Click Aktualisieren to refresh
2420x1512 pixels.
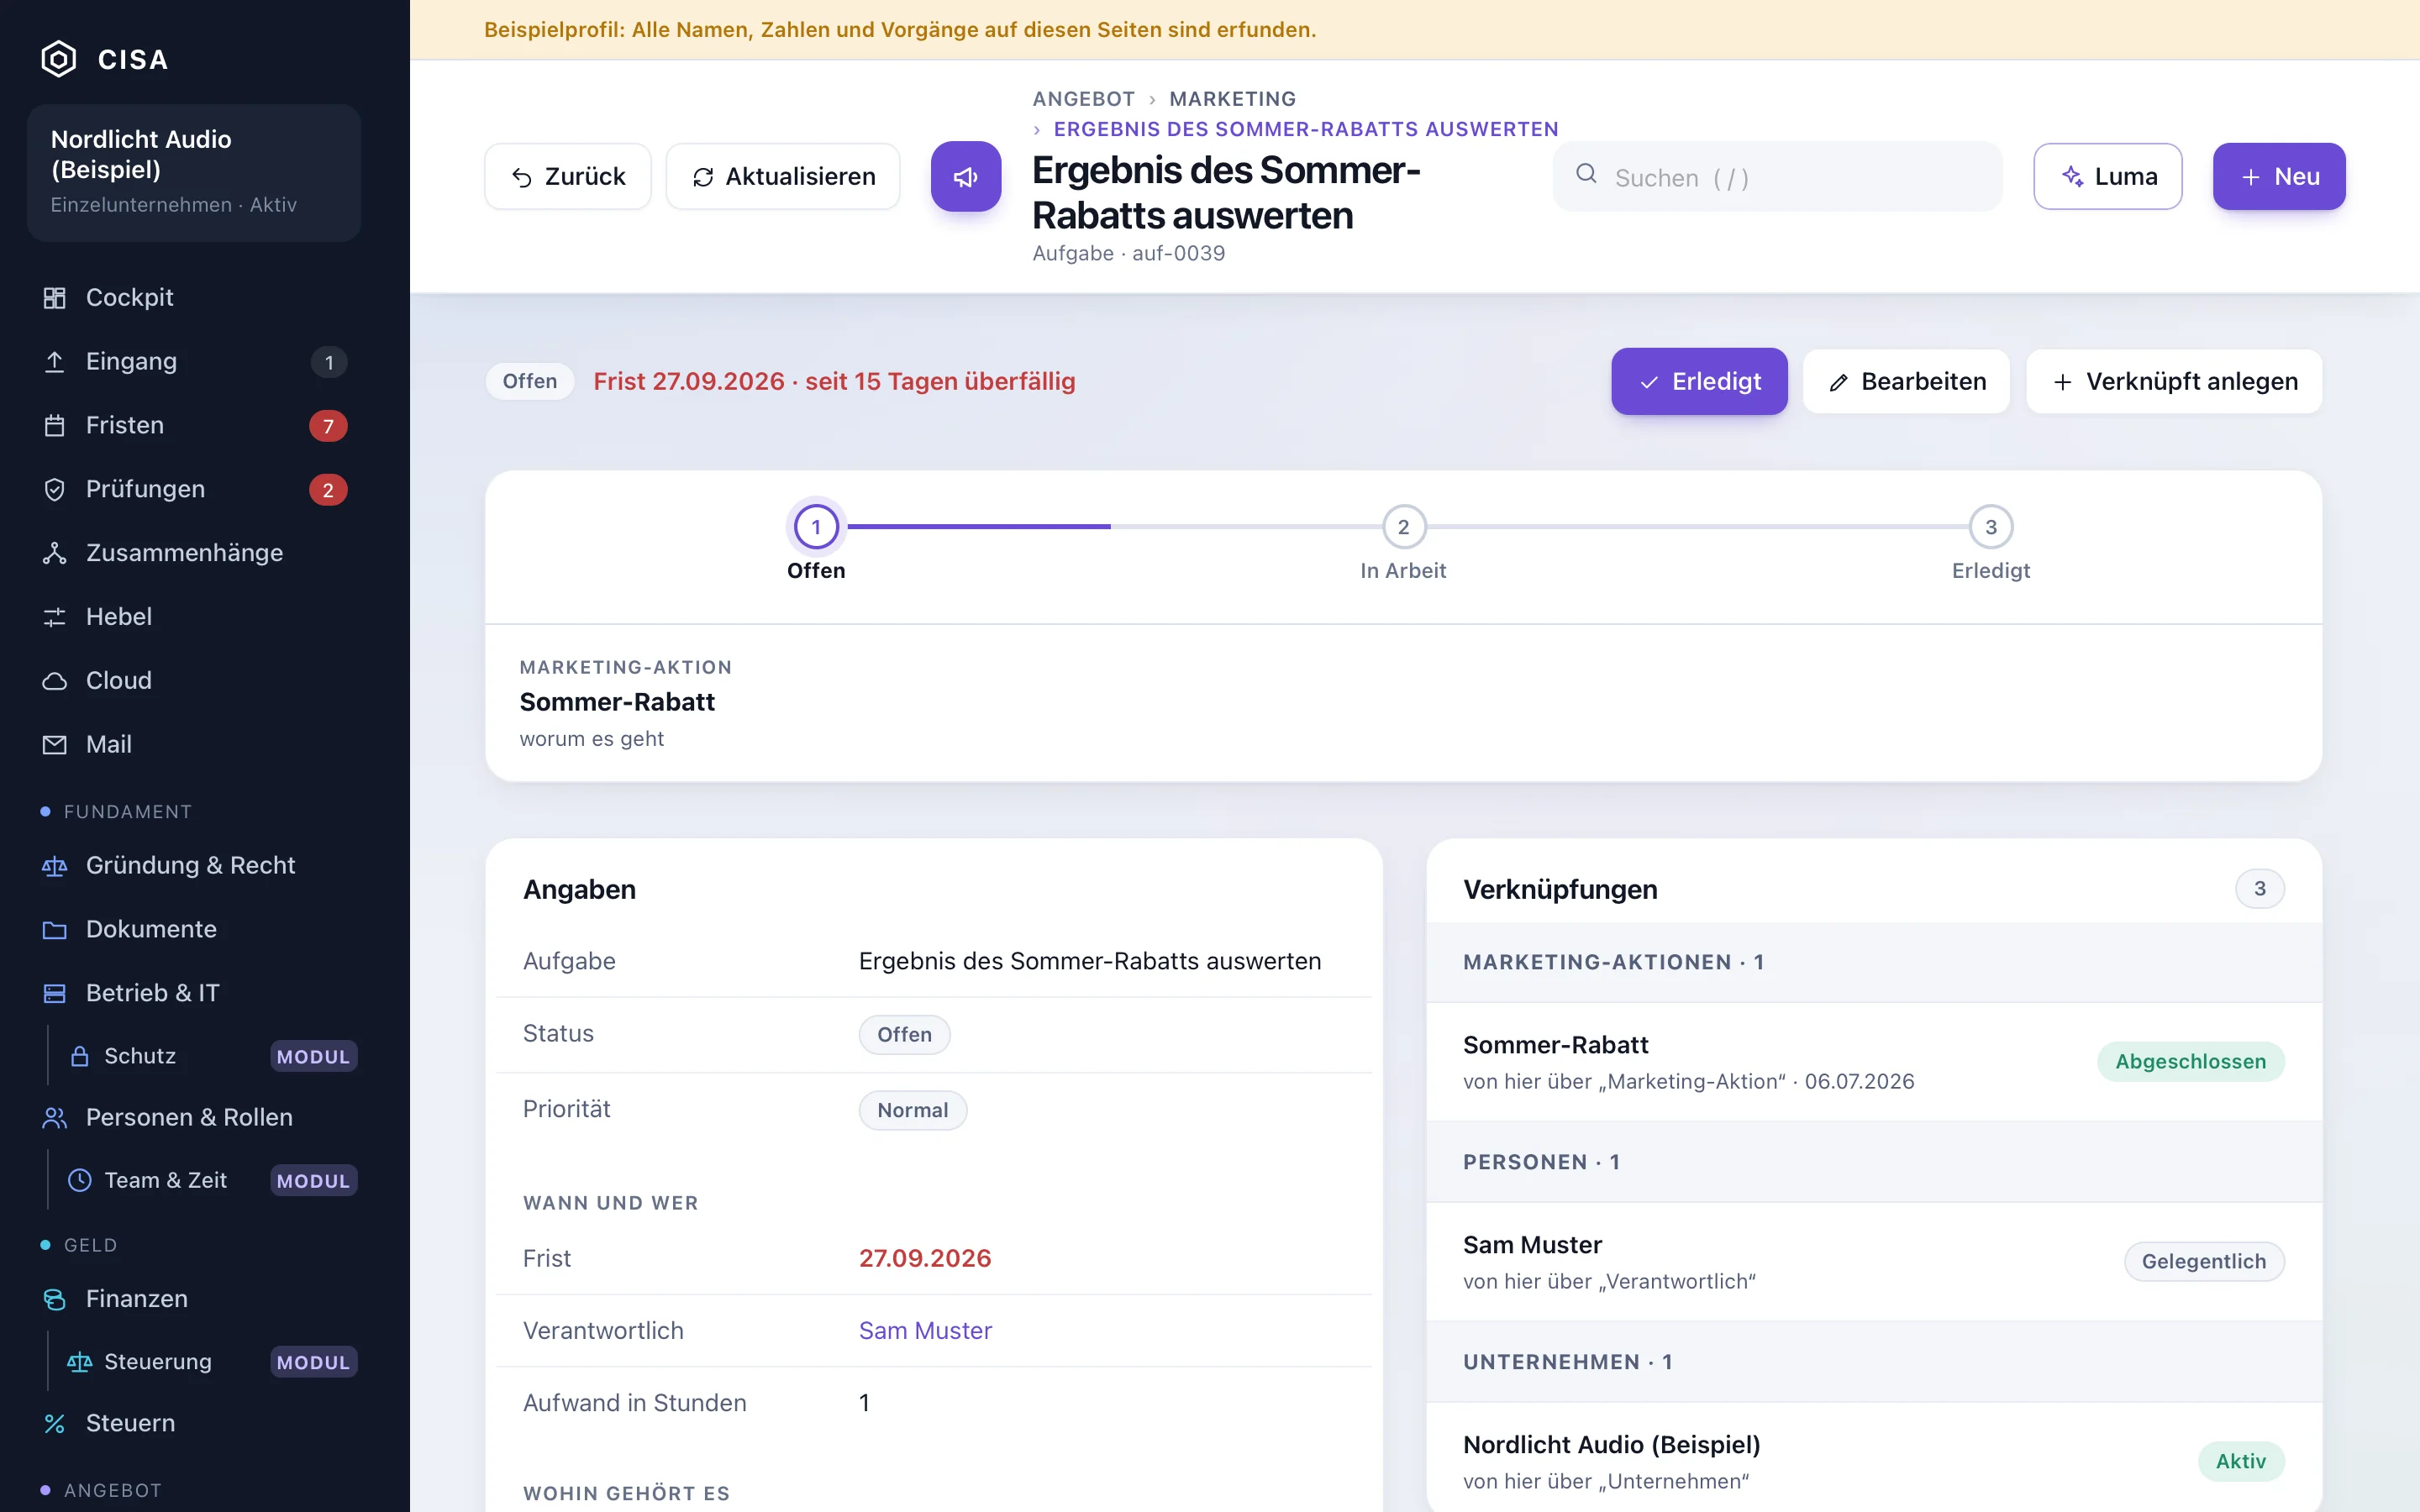(783, 176)
